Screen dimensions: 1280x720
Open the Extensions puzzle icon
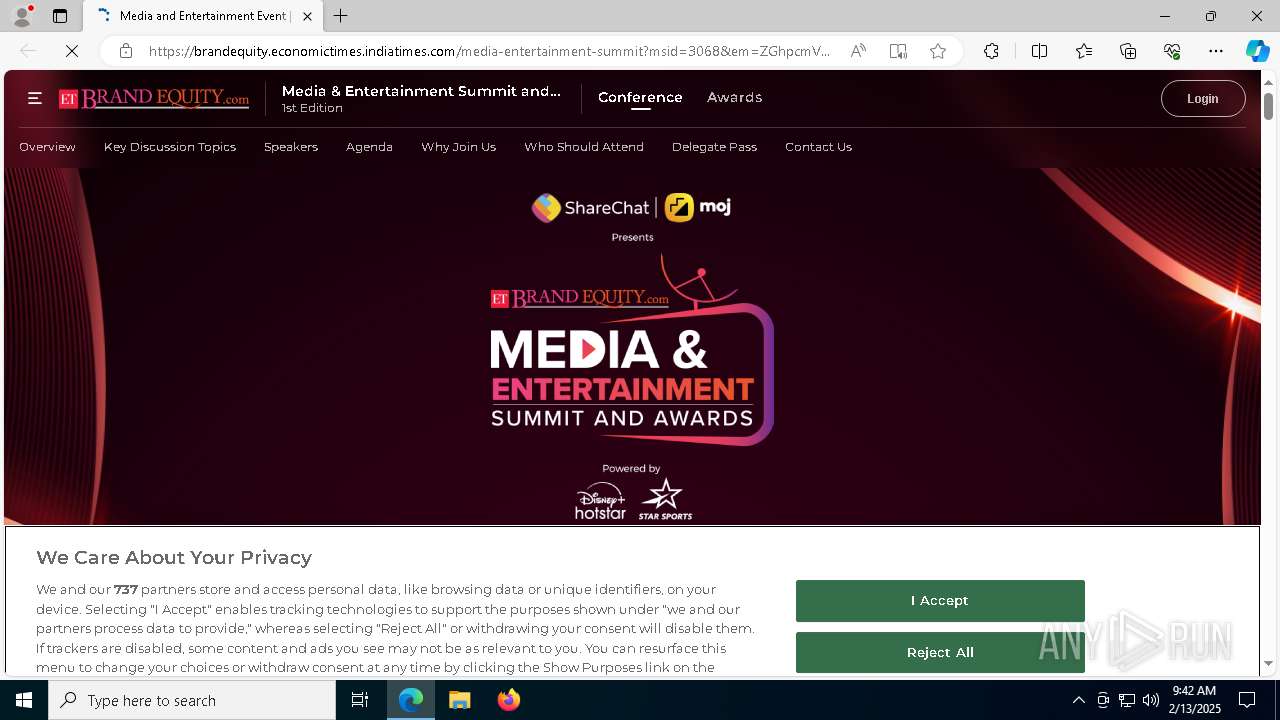991,51
